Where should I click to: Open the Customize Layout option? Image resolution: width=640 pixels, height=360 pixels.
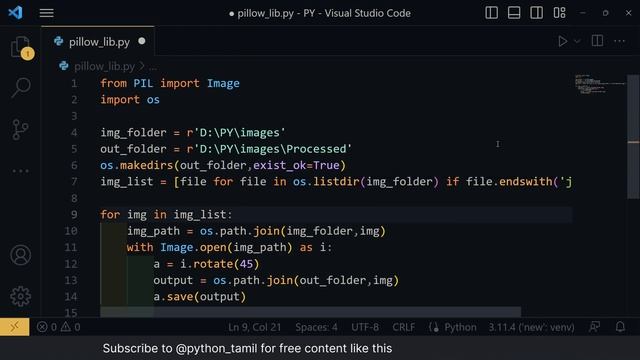coord(559,13)
